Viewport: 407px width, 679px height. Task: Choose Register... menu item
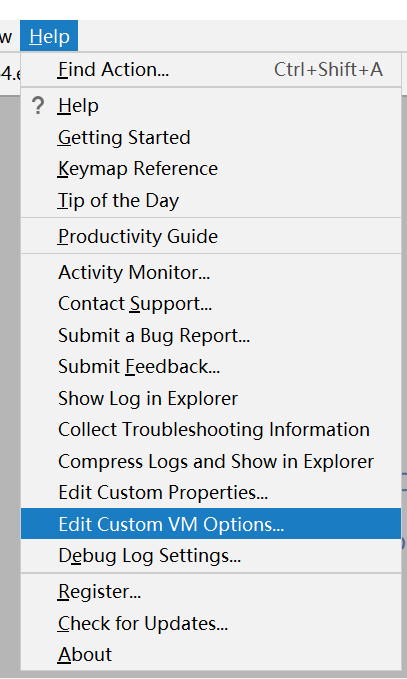pyautogui.click(x=211, y=592)
